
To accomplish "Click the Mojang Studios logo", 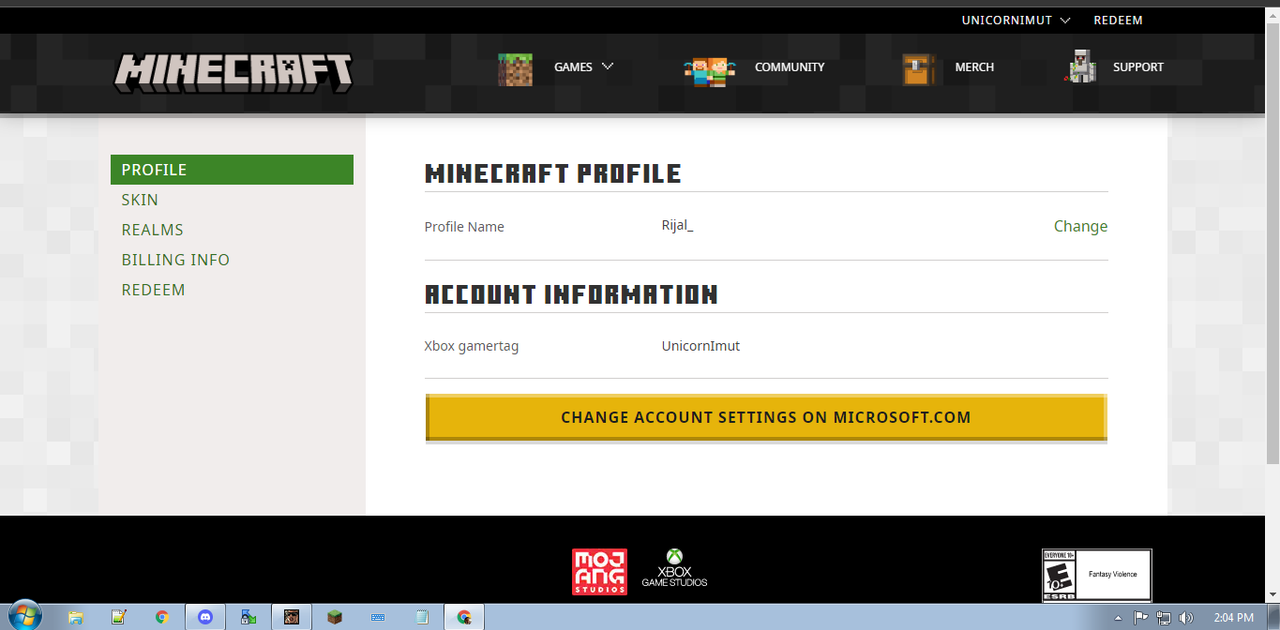I will point(600,572).
